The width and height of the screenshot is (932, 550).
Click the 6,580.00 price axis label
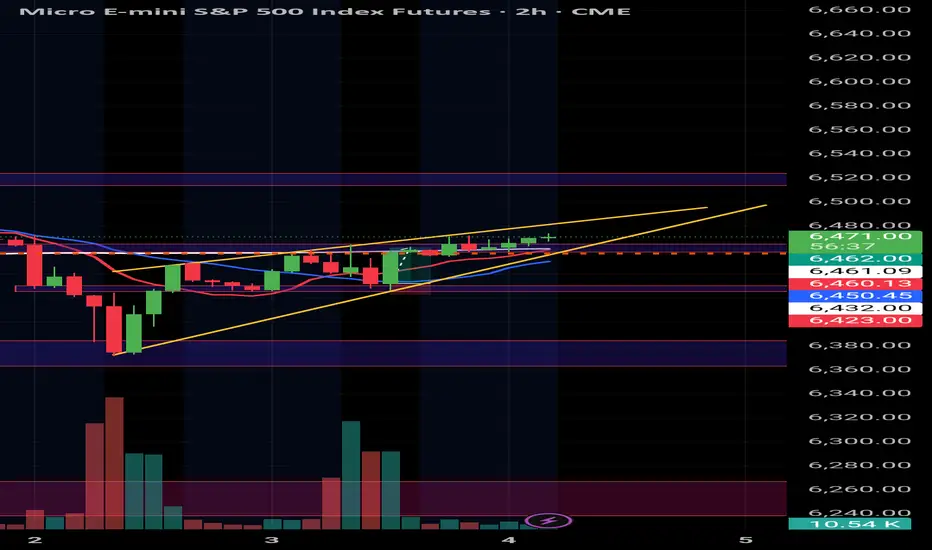point(859,105)
